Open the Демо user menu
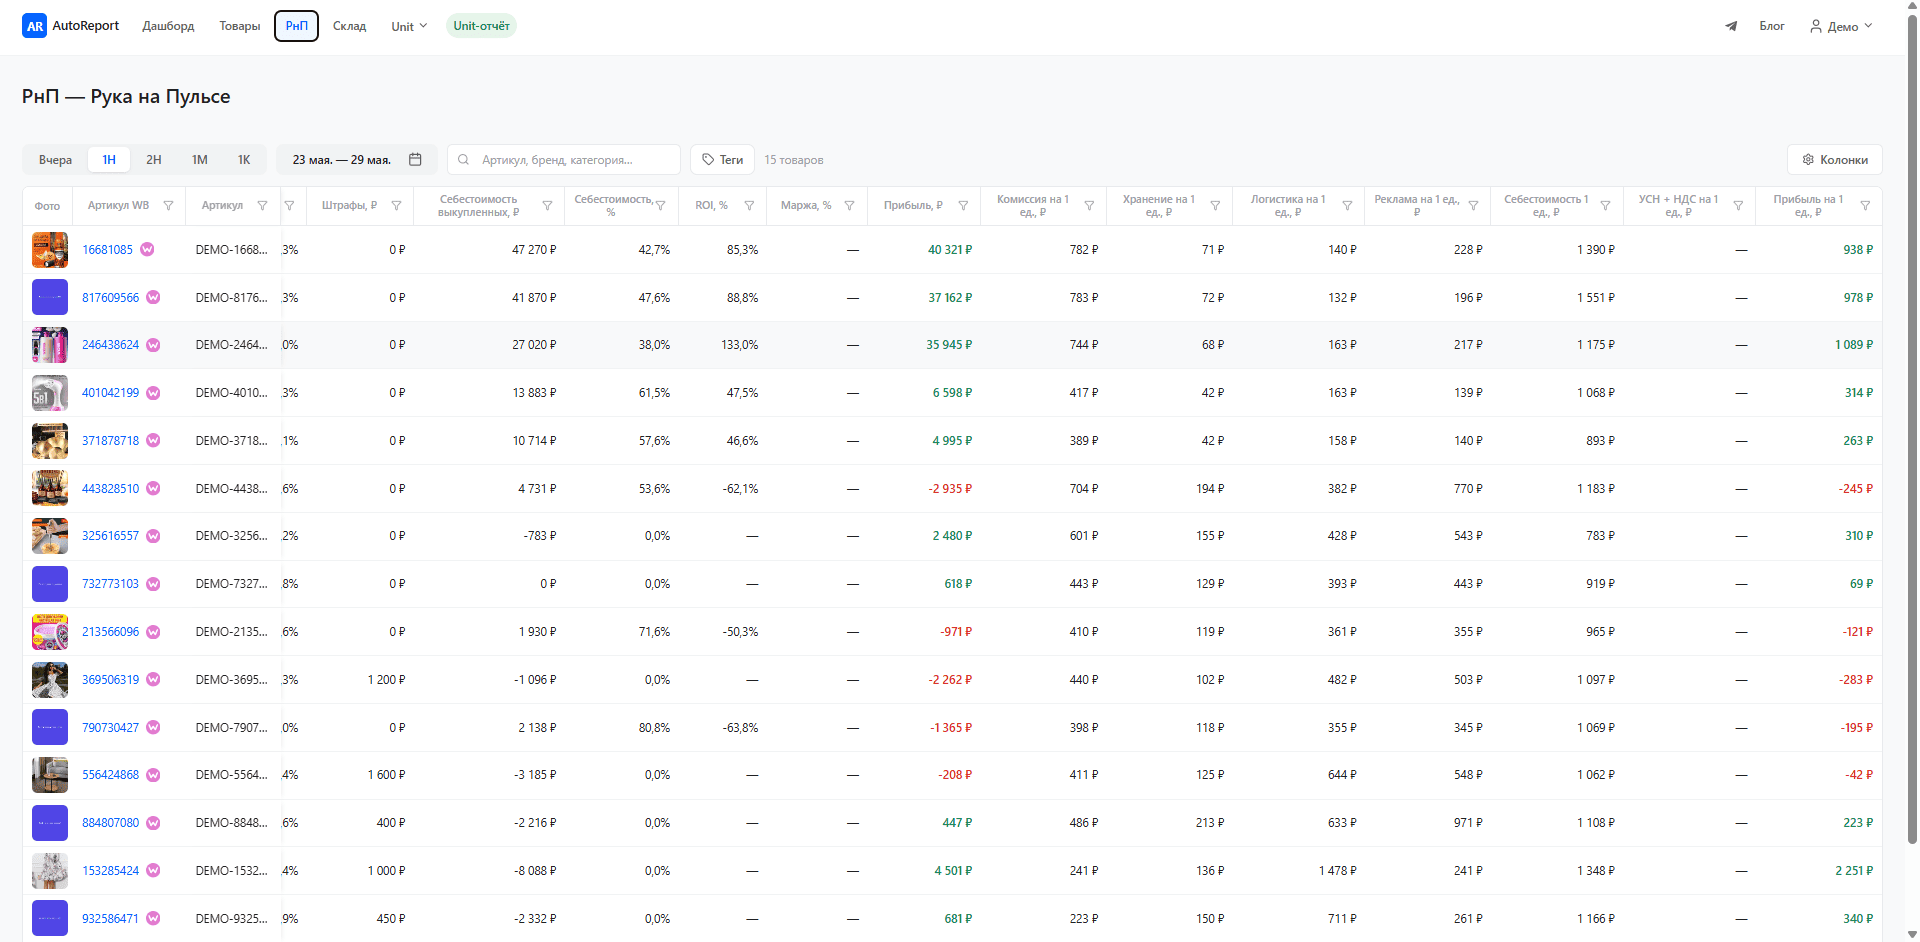 (1841, 26)
